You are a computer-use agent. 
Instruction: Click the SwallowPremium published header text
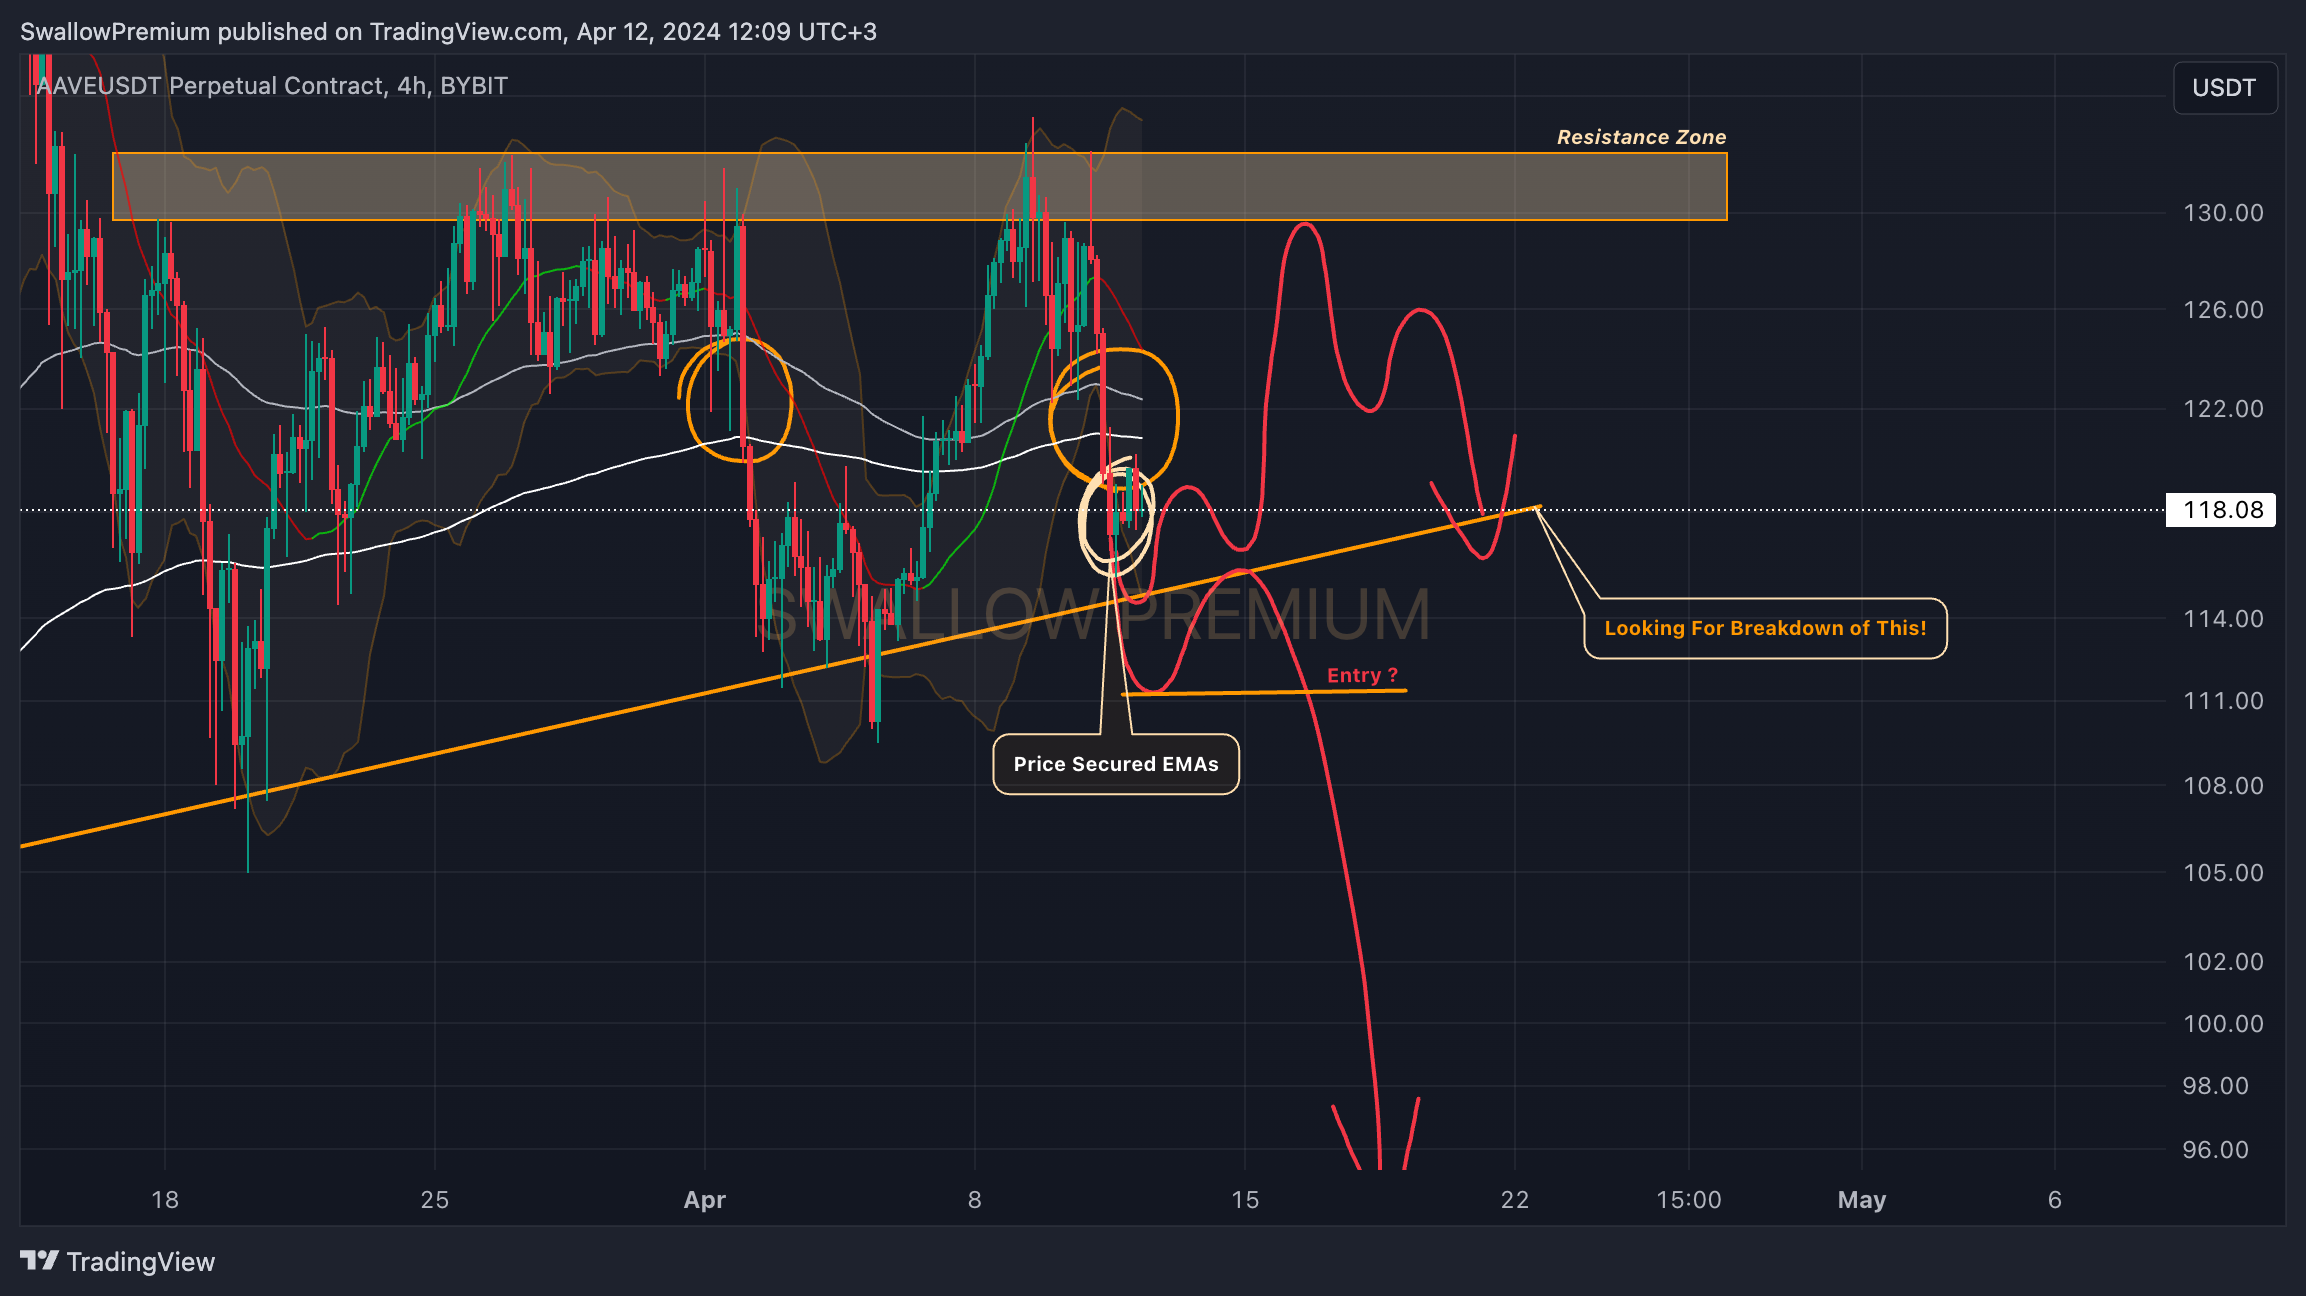(448, 32)
